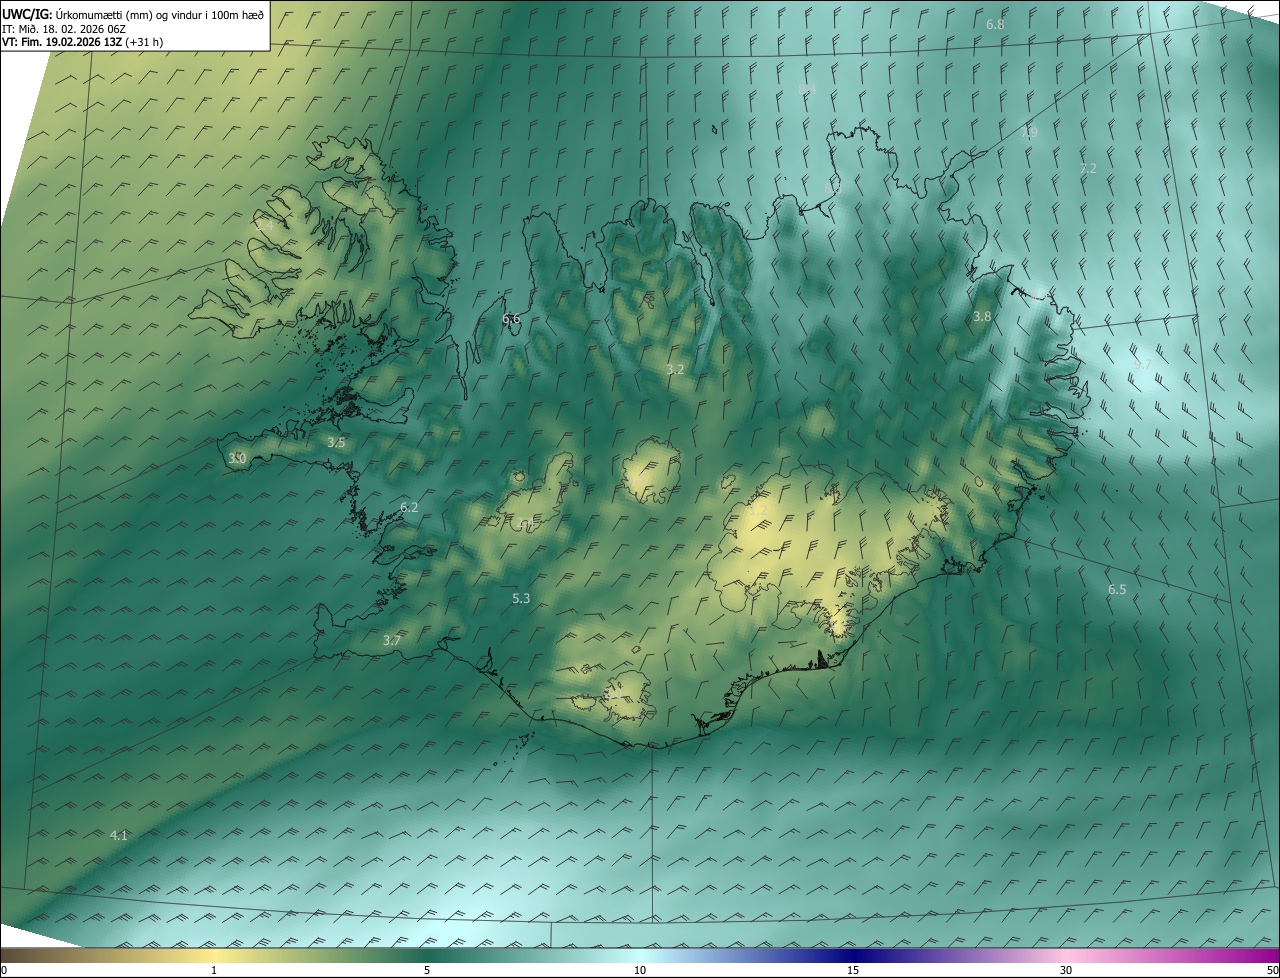Click the colour scale tick label 30
The width and height of the screenshot is (1280, 978).
[x=1066, y=971]
